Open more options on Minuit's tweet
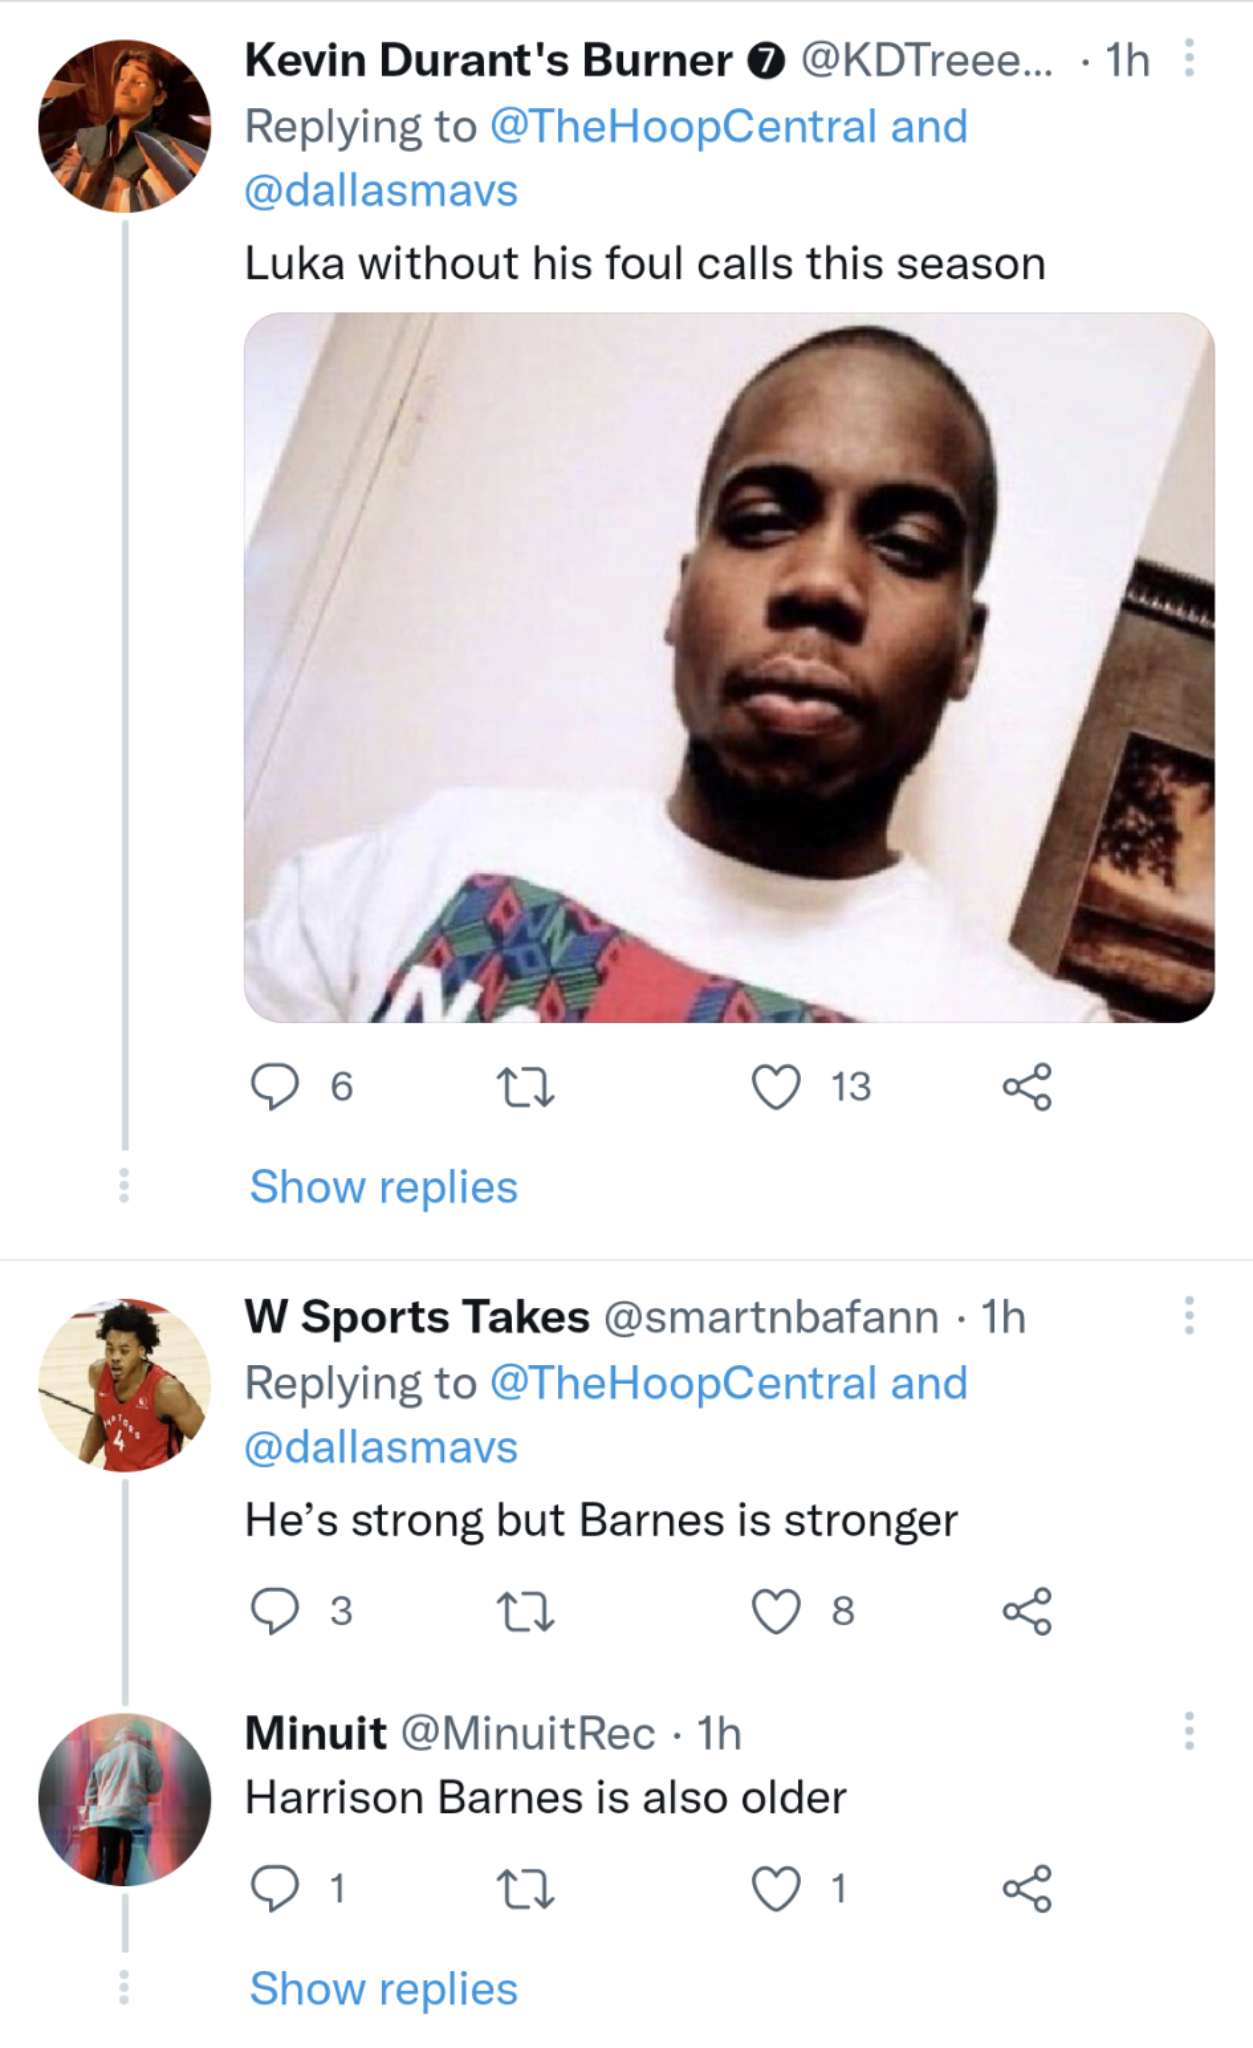Viewport: 1253px width, 2048px height. coord(1189,1731)
